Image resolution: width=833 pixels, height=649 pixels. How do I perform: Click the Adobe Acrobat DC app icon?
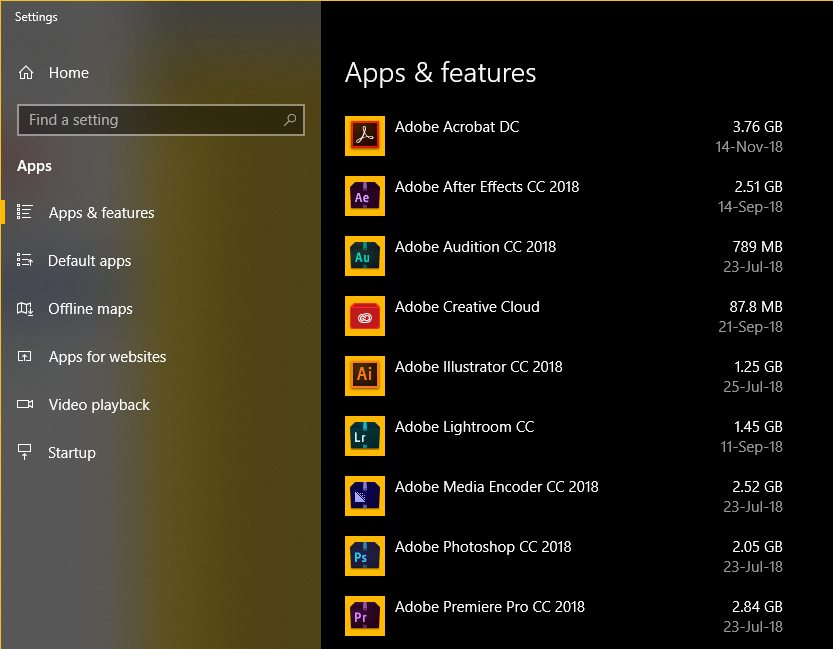click(364, 136)
